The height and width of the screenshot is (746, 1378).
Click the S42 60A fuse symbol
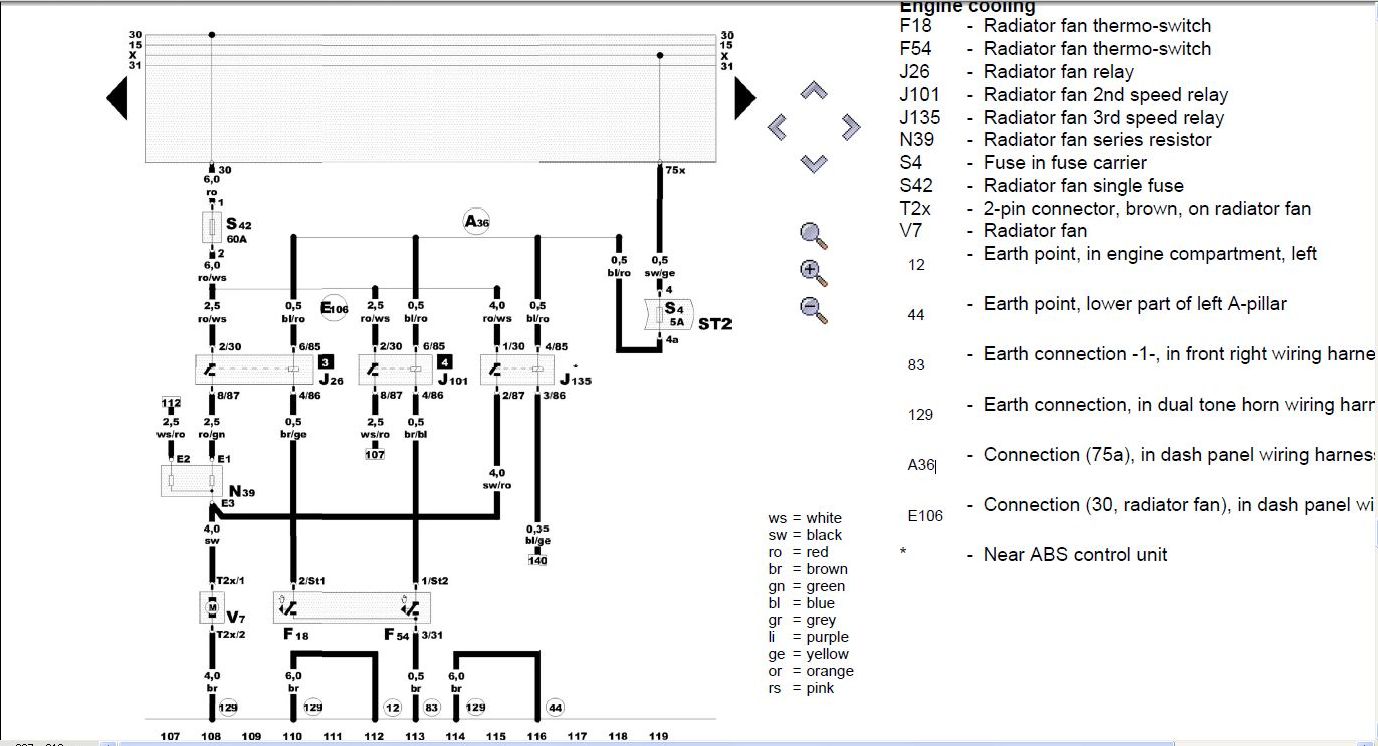[x=212, y=228]
